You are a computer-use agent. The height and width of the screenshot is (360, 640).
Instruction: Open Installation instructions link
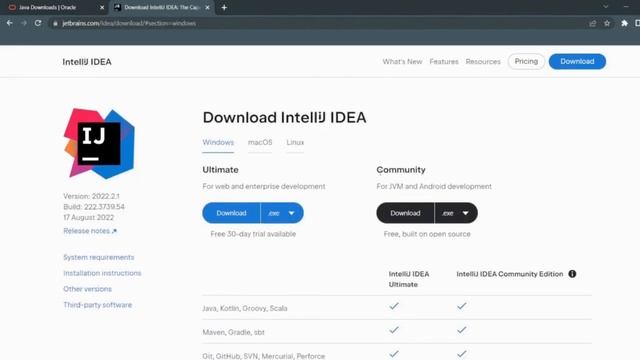pyautogui.click(x=102, y=273)
